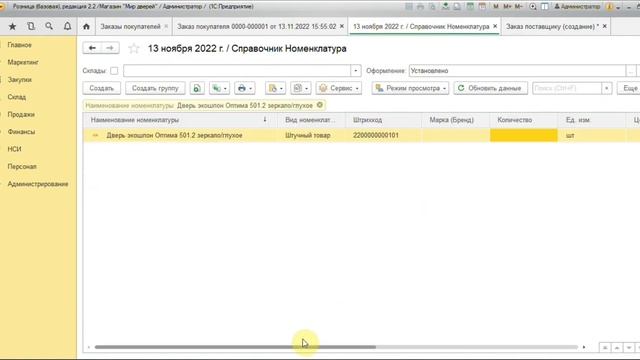This screenshot has height=360, width=640.
Task: Click the M memory button in title bar
Action: [496, 7]
